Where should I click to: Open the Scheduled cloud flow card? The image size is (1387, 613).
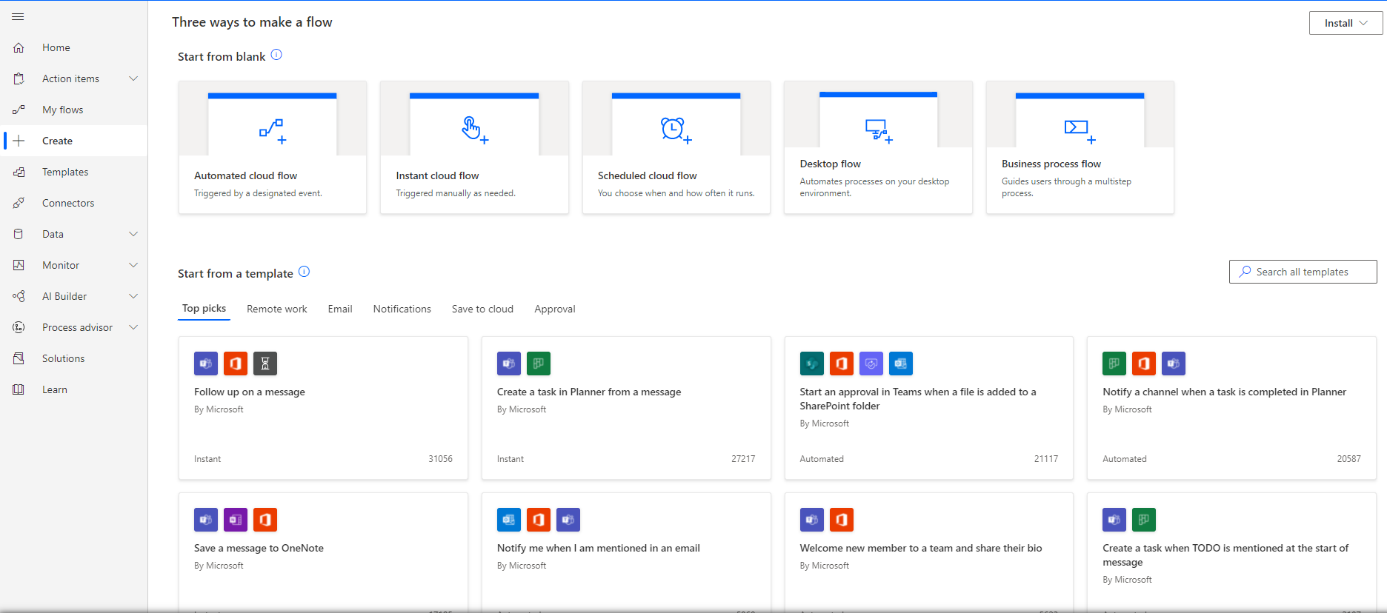(676, 147)
